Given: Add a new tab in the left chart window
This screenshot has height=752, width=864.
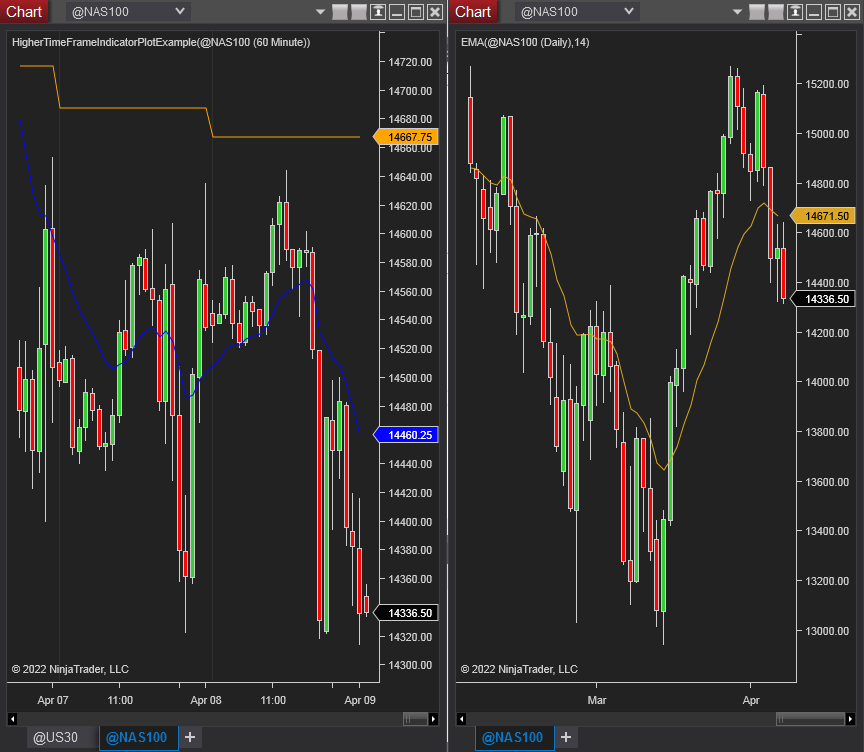Looking at the screenshot, I should [x=190, y=738].
